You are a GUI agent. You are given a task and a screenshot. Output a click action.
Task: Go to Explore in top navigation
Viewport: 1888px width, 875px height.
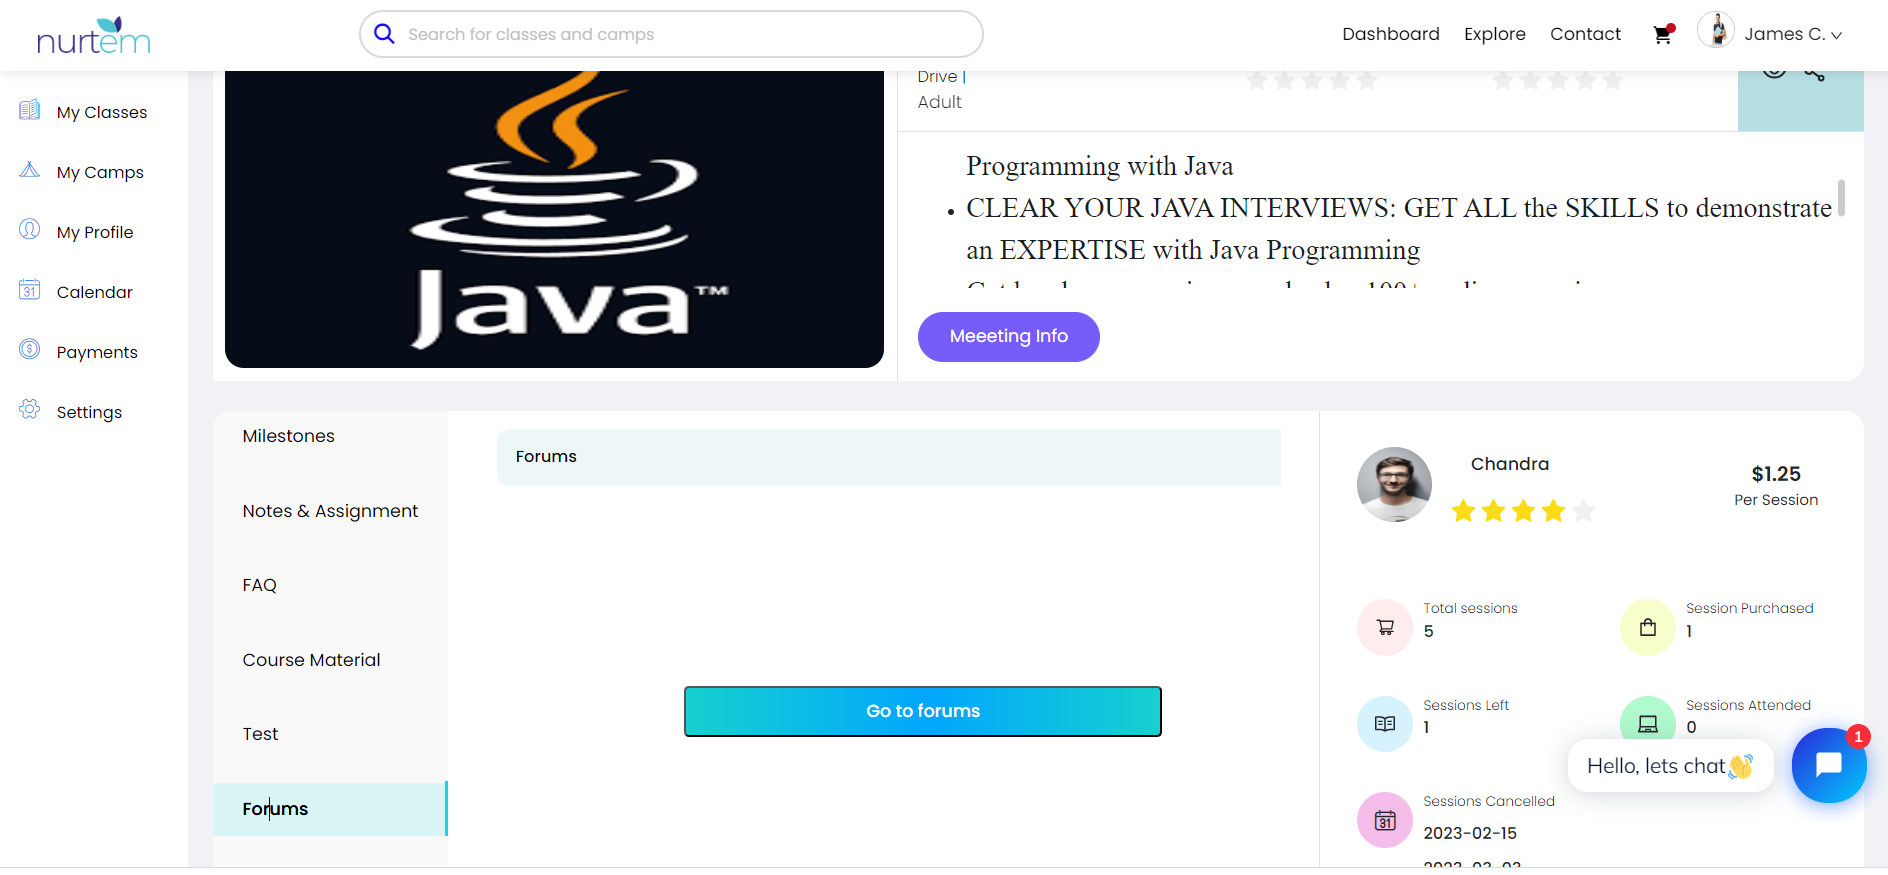[x=1494, y=34]
